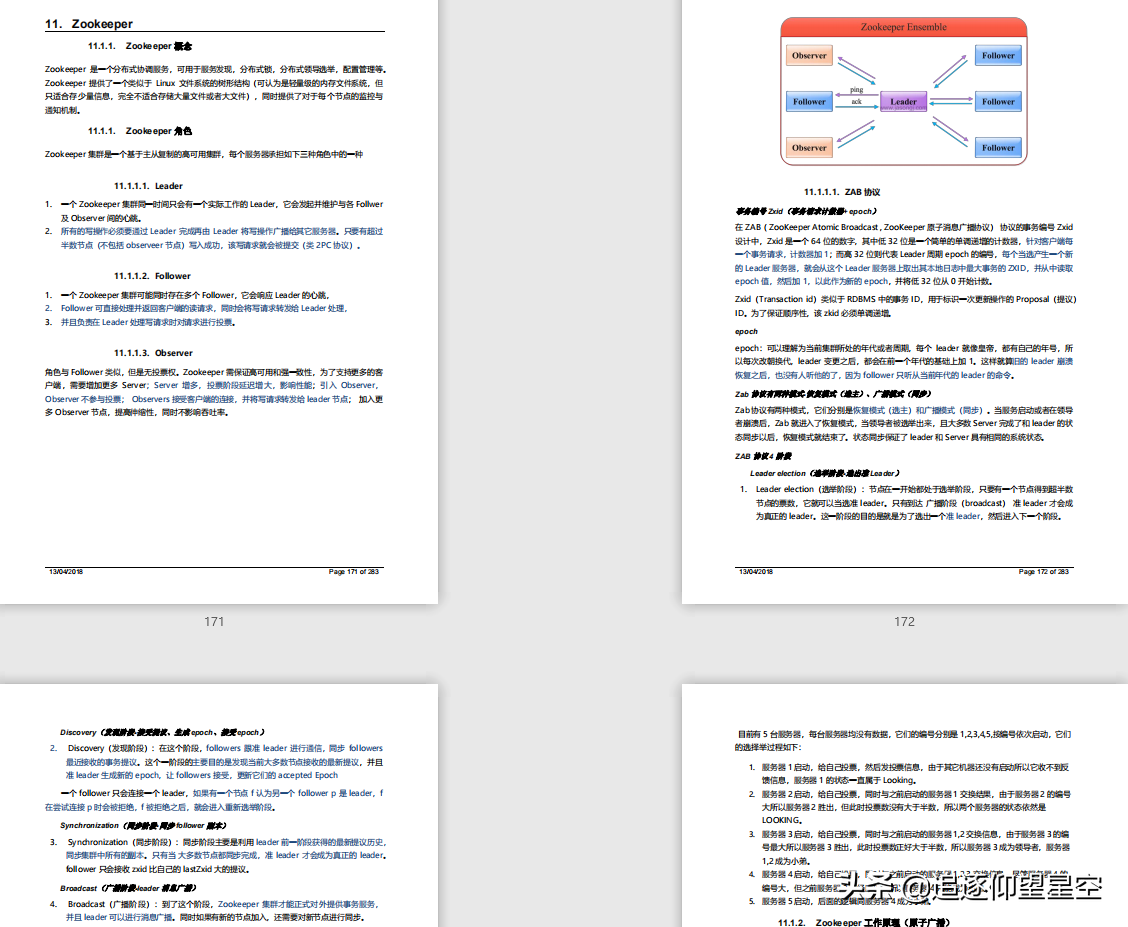
Task: Click the 13/04/2018 date on page 172
Action: pos(756,572)
